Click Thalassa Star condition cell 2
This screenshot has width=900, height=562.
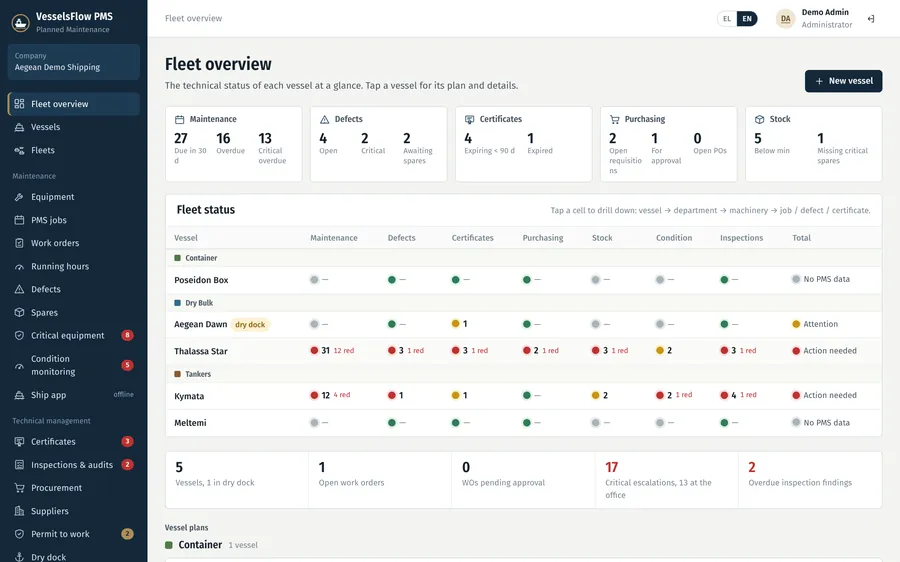point(664,350)
